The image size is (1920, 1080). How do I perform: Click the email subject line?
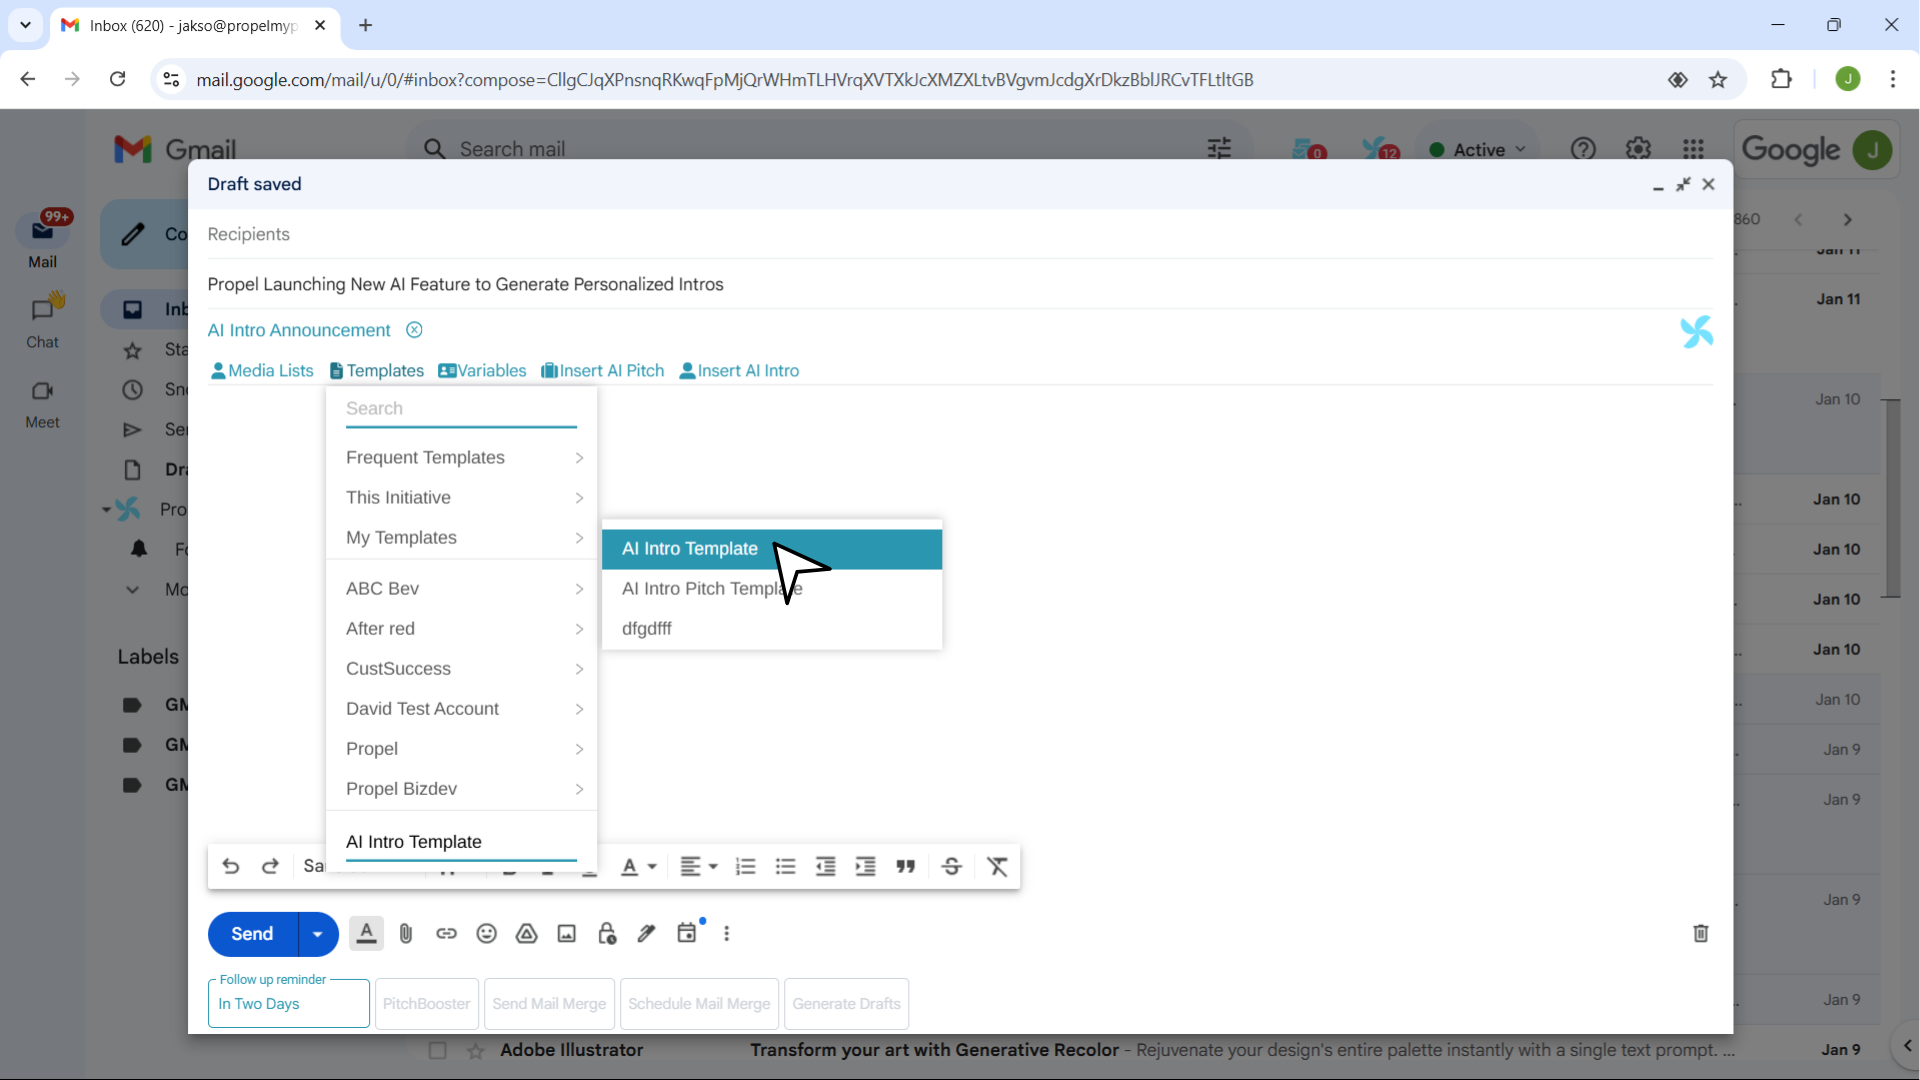960,284
